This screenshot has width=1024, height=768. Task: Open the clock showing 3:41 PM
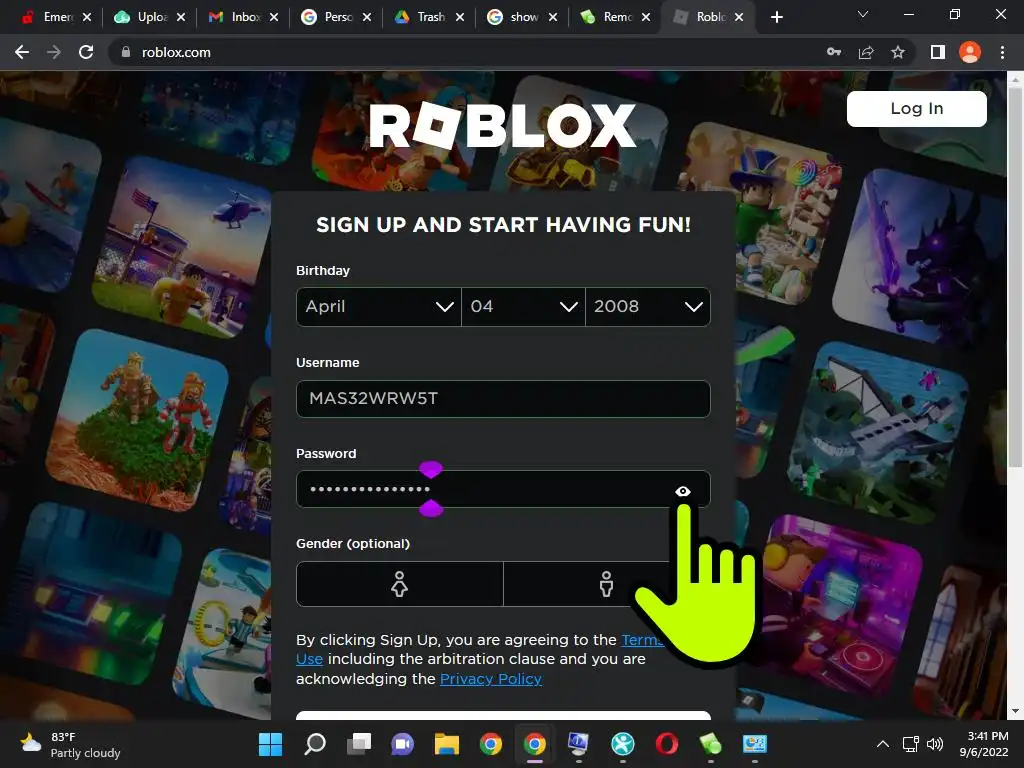[x=984, y=744]
